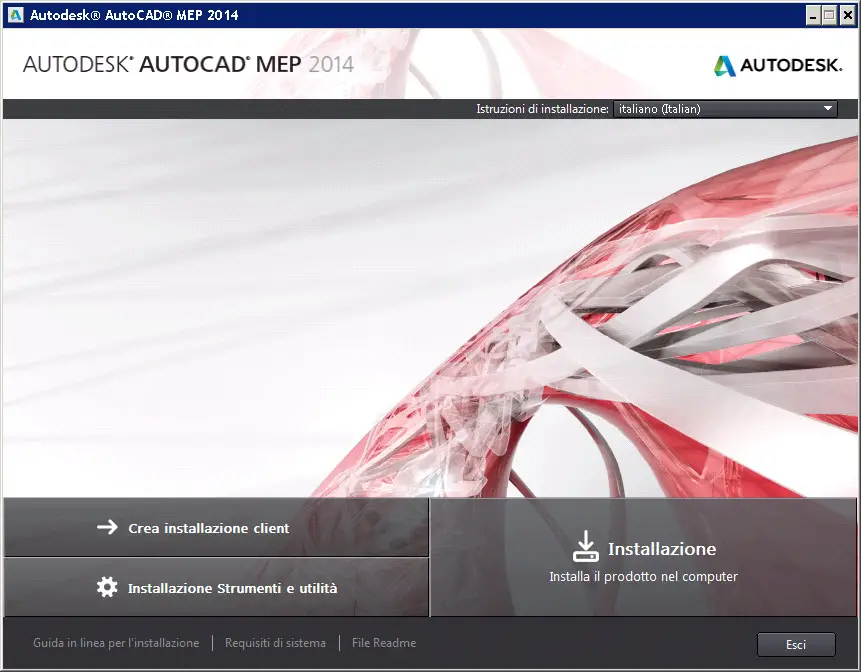
Task: Click the arrow icon beside Crea installazione client
Action: coord(107,527)
